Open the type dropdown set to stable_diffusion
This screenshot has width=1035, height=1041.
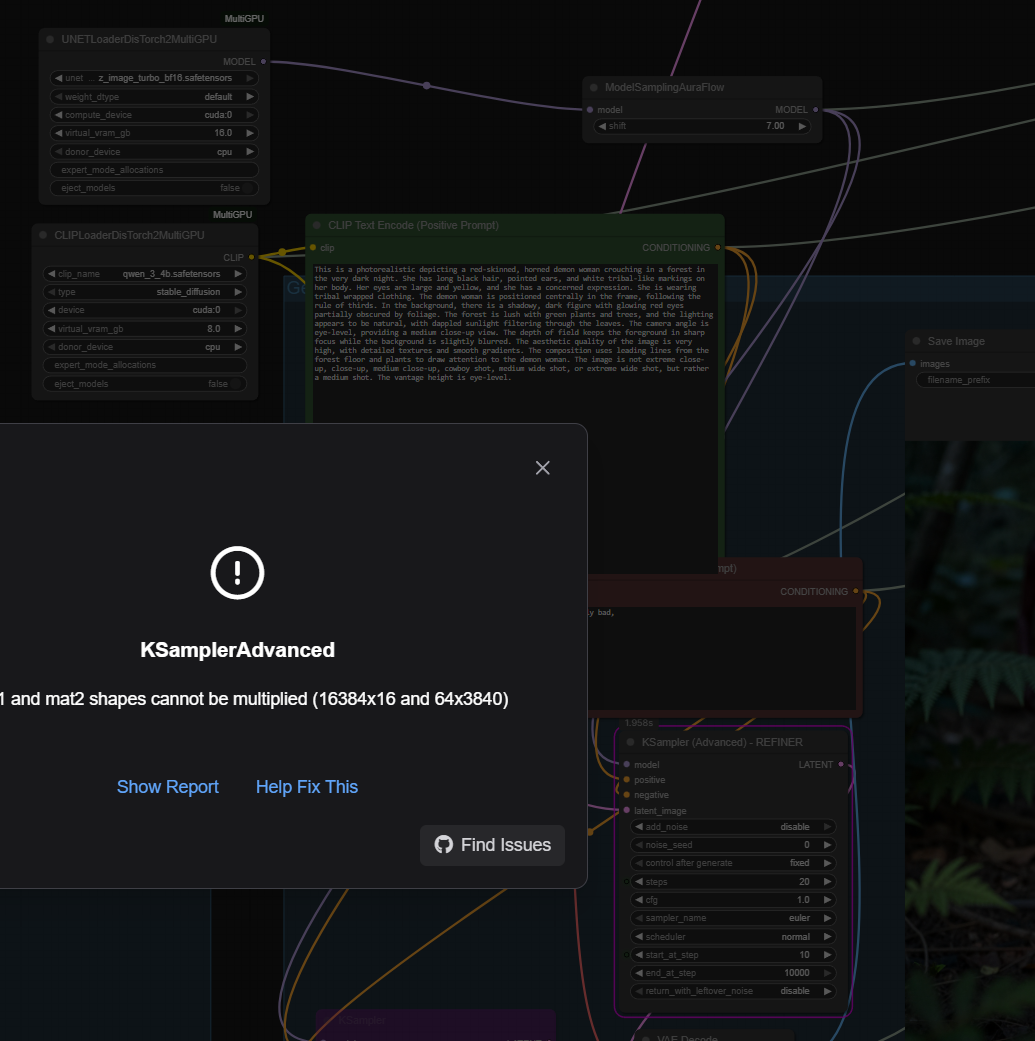click(145, 291)
